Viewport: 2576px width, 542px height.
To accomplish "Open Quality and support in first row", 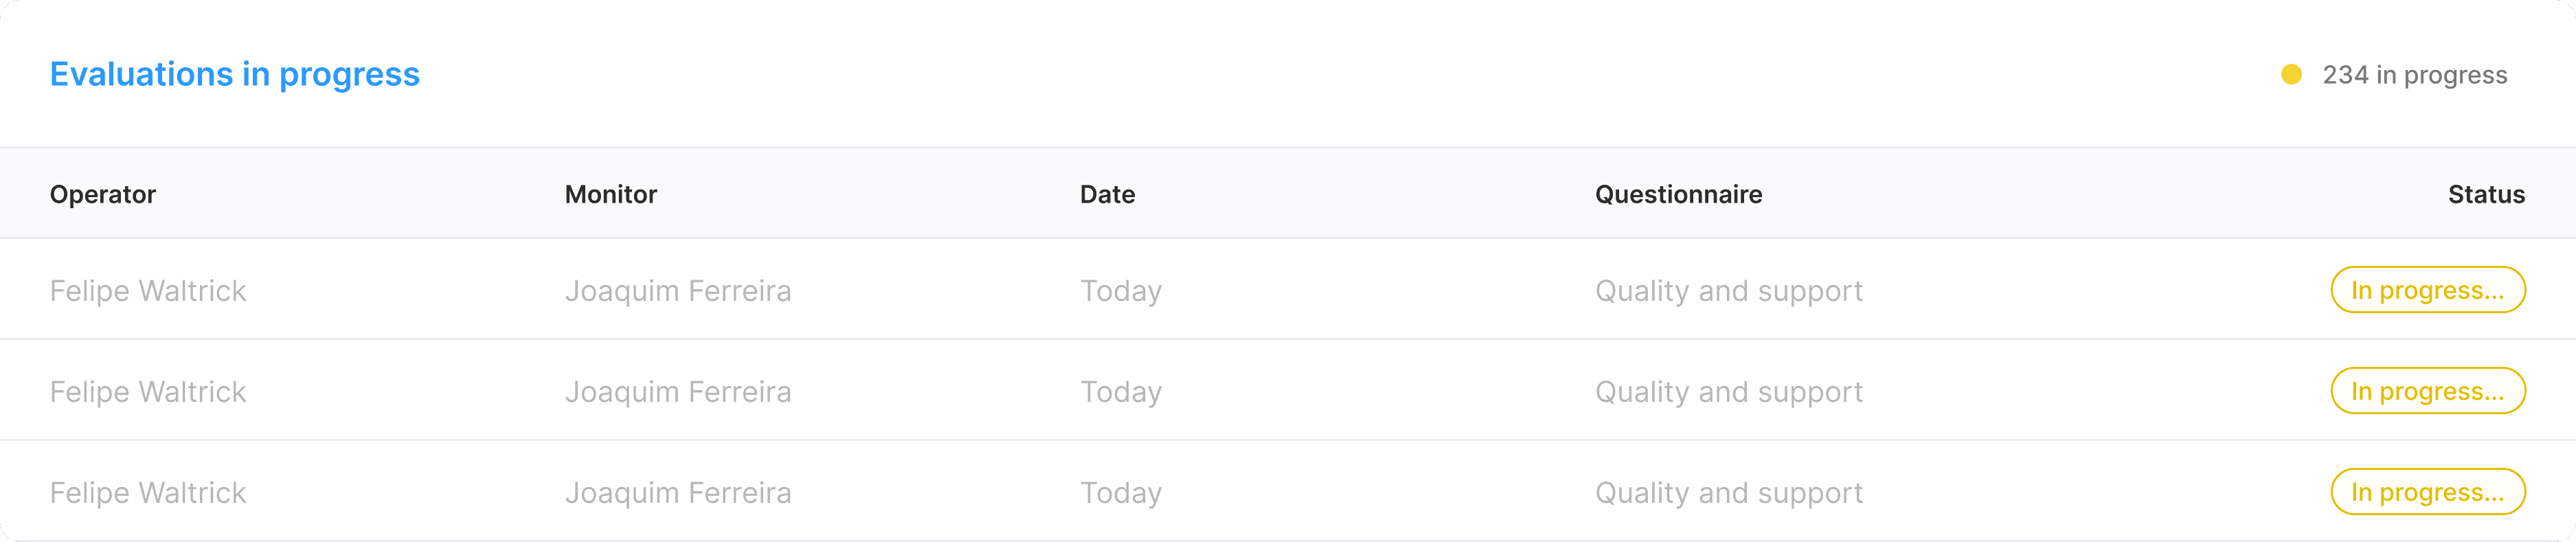I will (1729, 291).
